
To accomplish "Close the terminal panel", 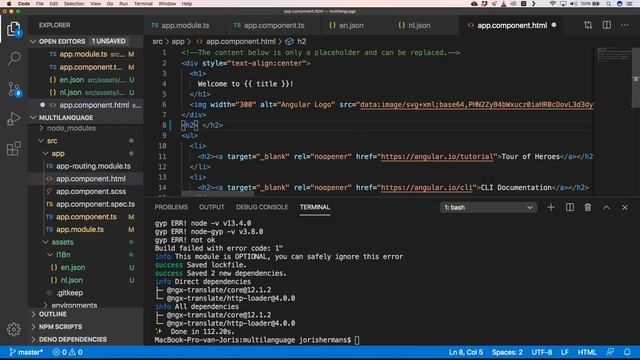I will pos(625,207).
